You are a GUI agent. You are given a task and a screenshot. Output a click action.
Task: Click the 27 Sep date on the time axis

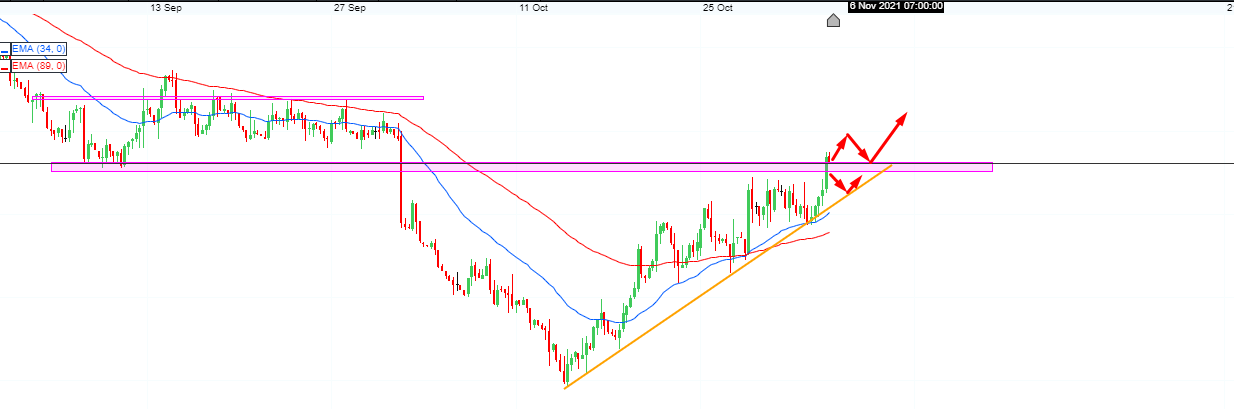(x=350, y=7)
